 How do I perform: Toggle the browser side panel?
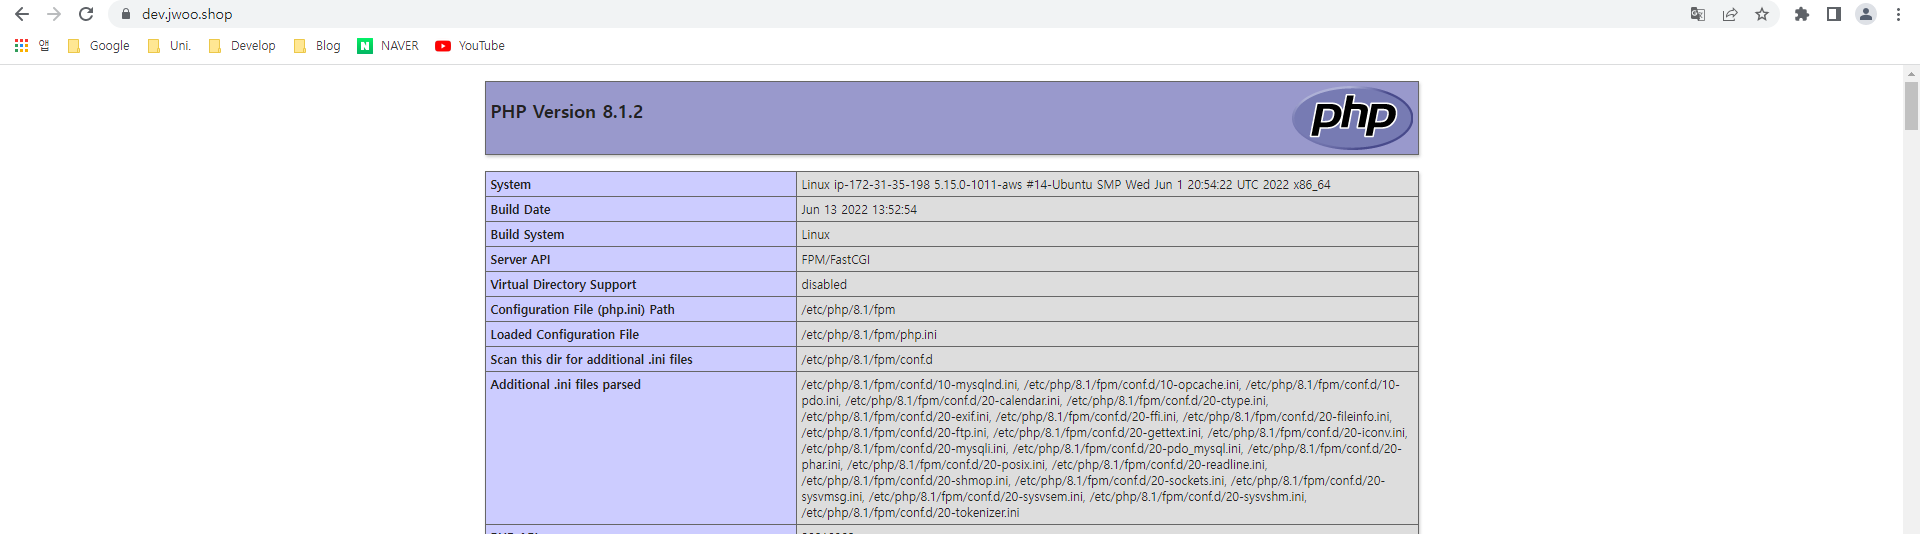1834,14
